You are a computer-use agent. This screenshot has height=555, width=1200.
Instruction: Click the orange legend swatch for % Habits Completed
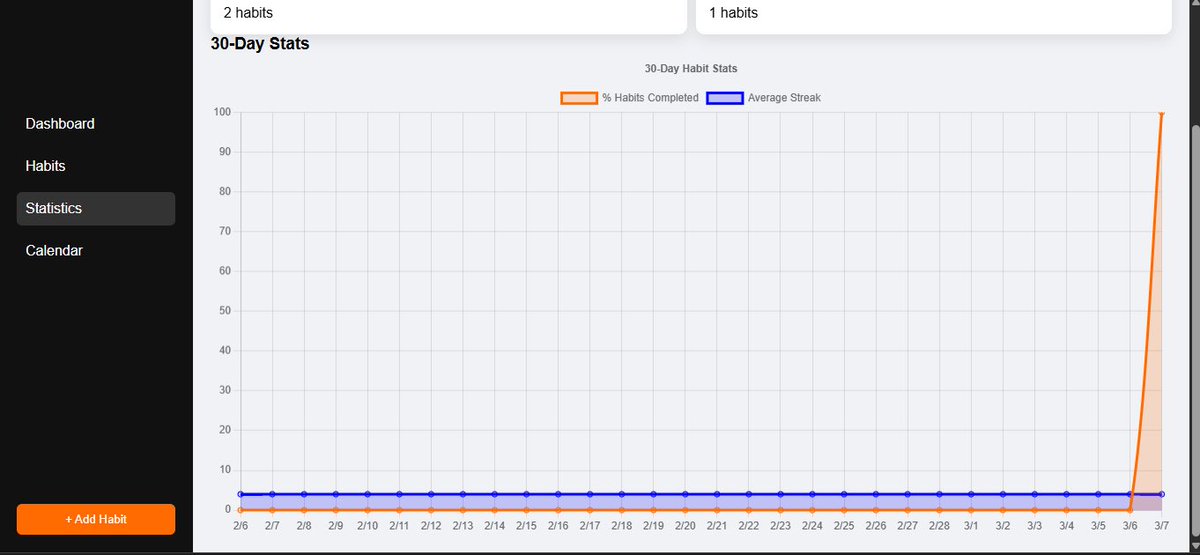click(578, 98)
